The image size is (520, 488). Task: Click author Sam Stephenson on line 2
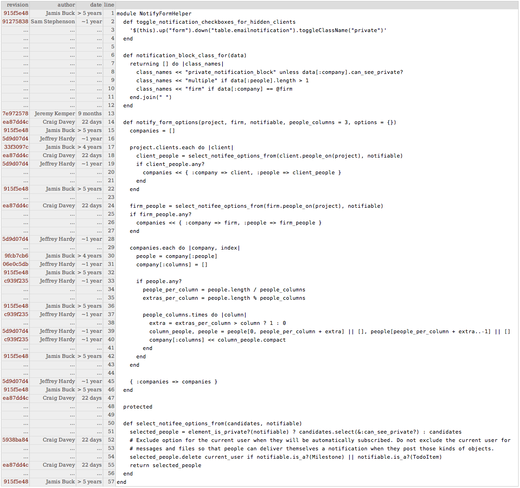53,22
